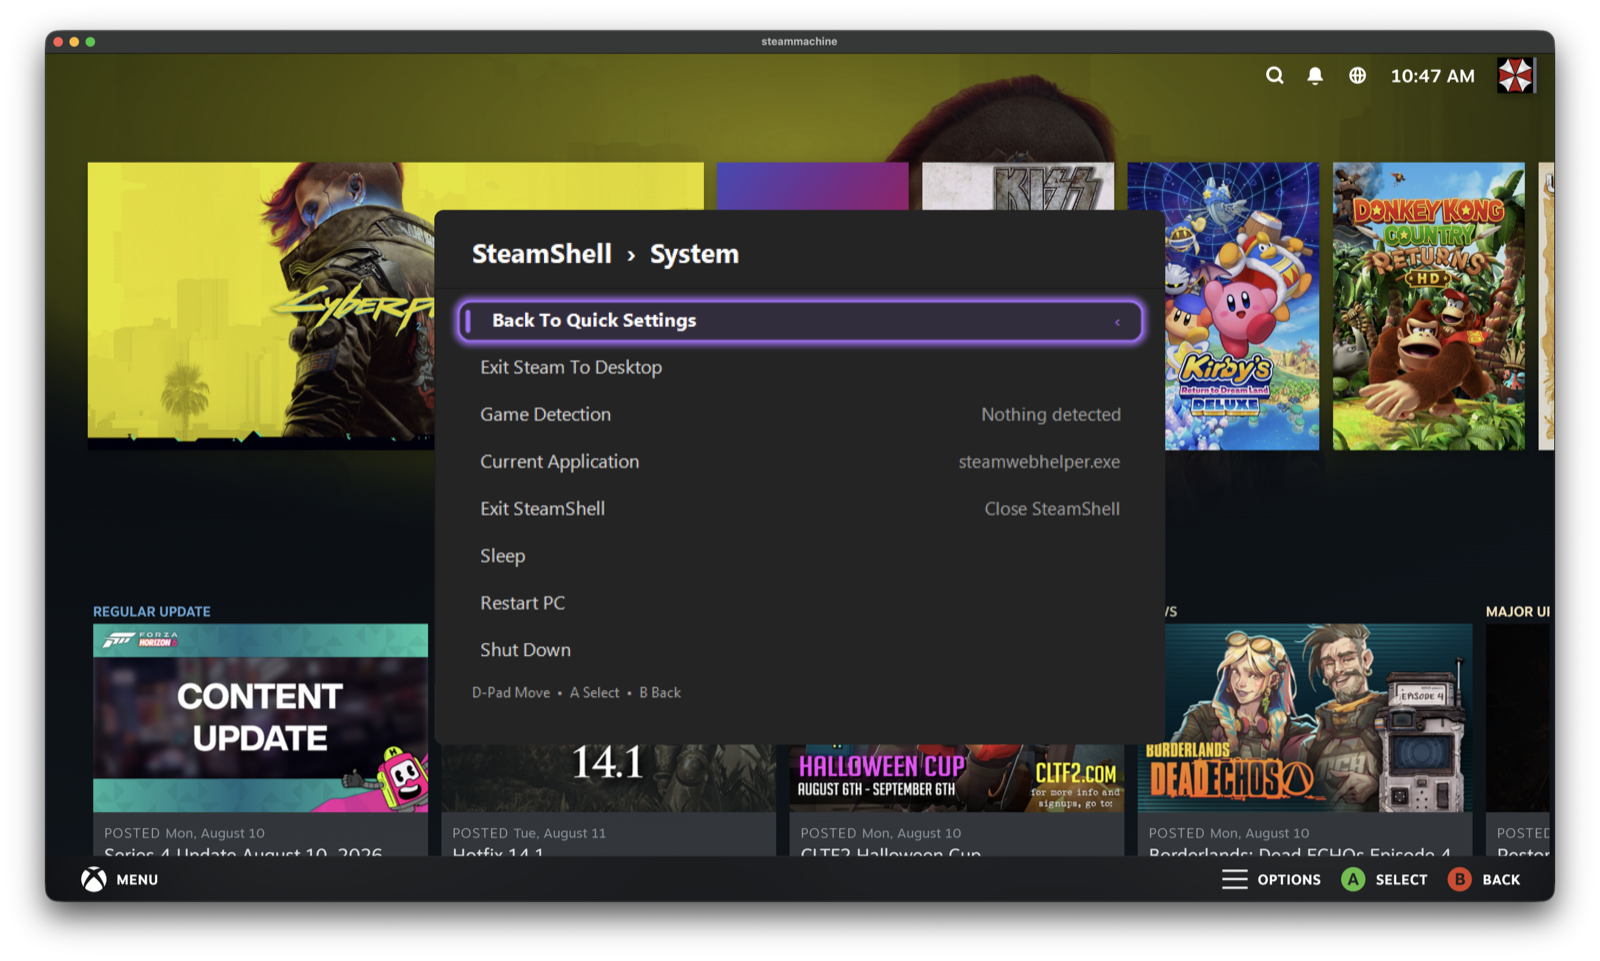1600x961 pixels.
Task: Open the Forza Content Update news card
Action: (x=260, y=740)
